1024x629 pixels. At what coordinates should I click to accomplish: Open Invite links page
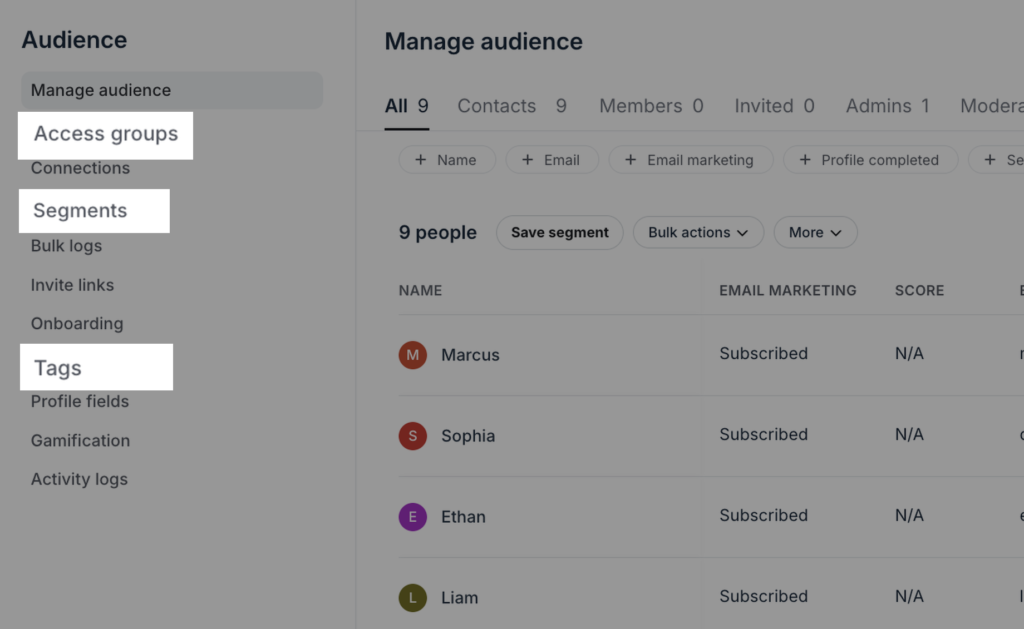[x=72, y=285]
